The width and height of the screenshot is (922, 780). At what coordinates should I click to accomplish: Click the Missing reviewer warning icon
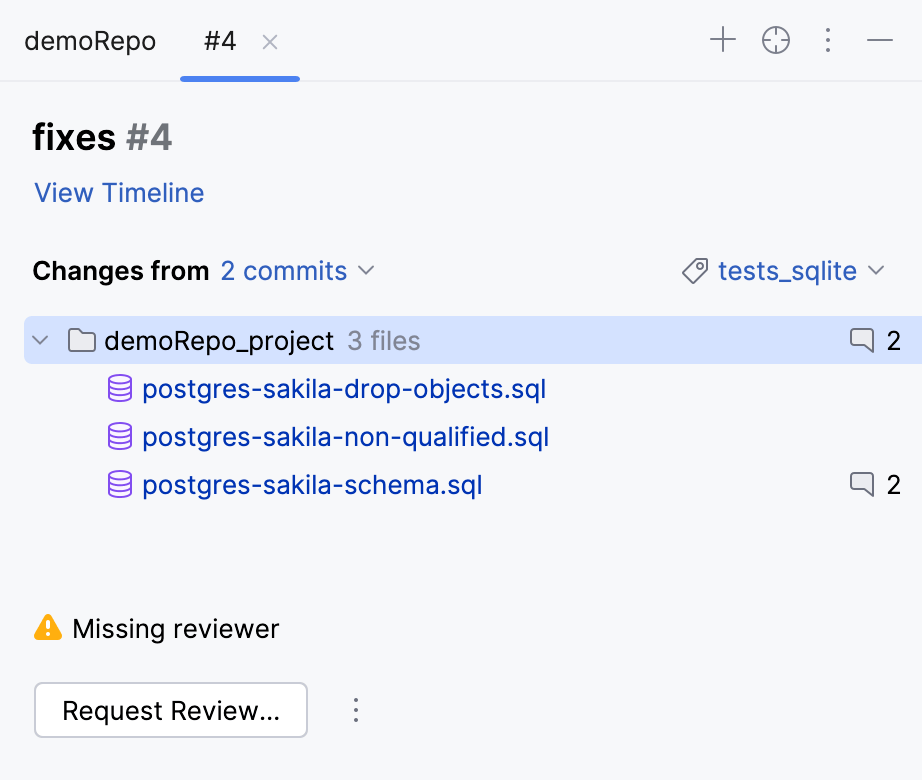46,628
